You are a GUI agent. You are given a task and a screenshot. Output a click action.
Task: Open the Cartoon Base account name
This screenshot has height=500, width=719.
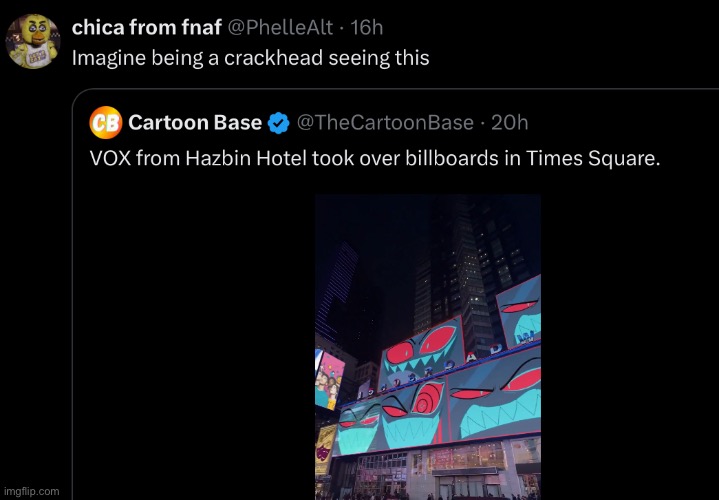tap(195, 123)
